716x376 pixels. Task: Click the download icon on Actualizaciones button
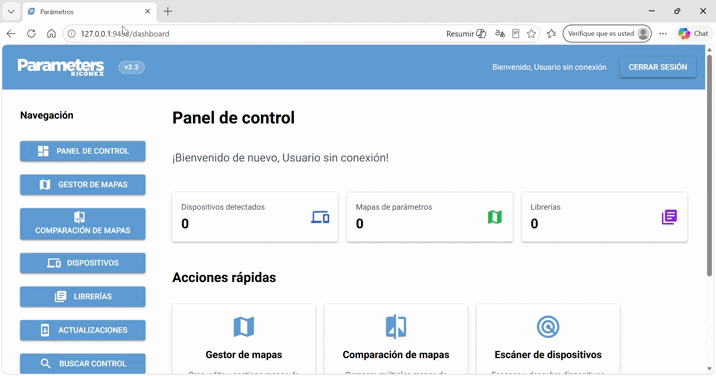click(45, 330)
